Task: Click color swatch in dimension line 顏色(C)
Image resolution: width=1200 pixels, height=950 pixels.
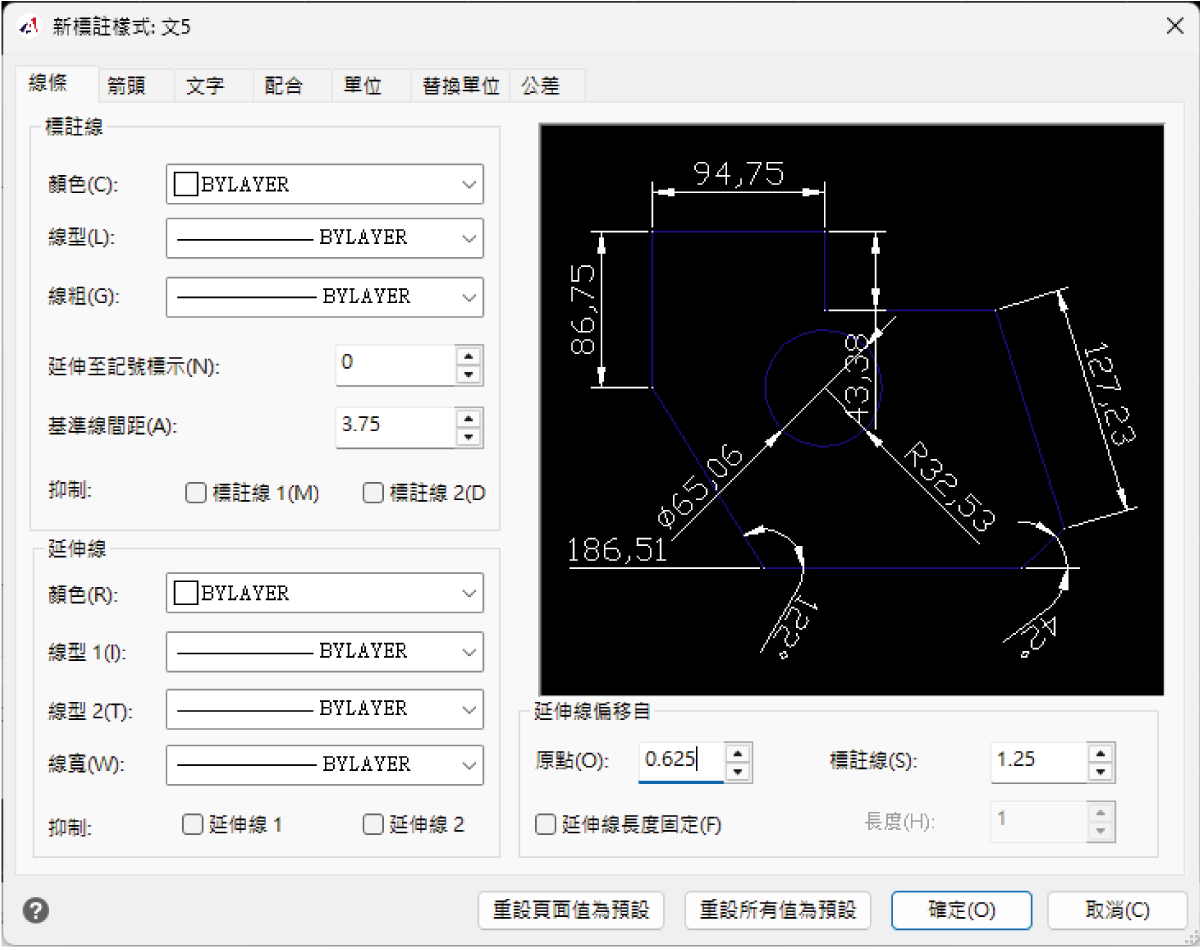Action: click(186, 184)
